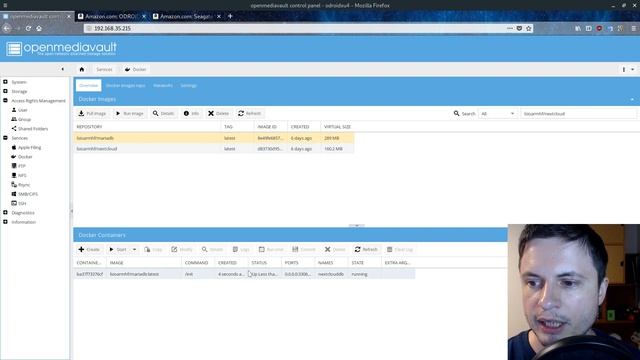
Task: Click Details in Docker Containers toolbar
Action: pos(212,249)
